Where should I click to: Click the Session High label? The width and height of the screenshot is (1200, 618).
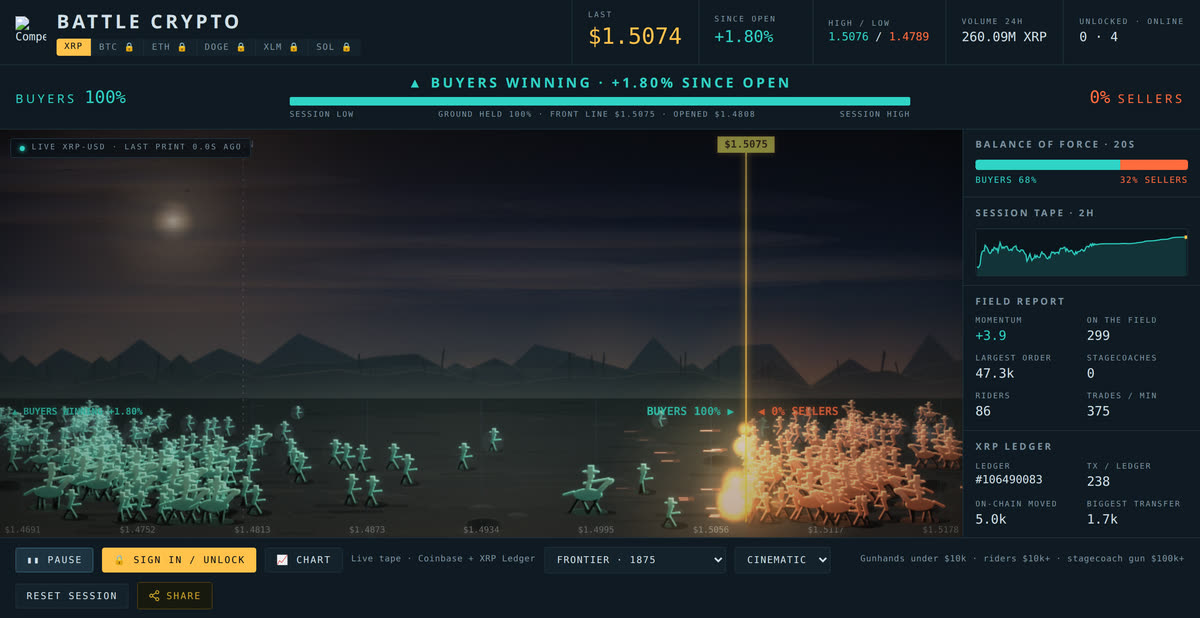(875, 114)
